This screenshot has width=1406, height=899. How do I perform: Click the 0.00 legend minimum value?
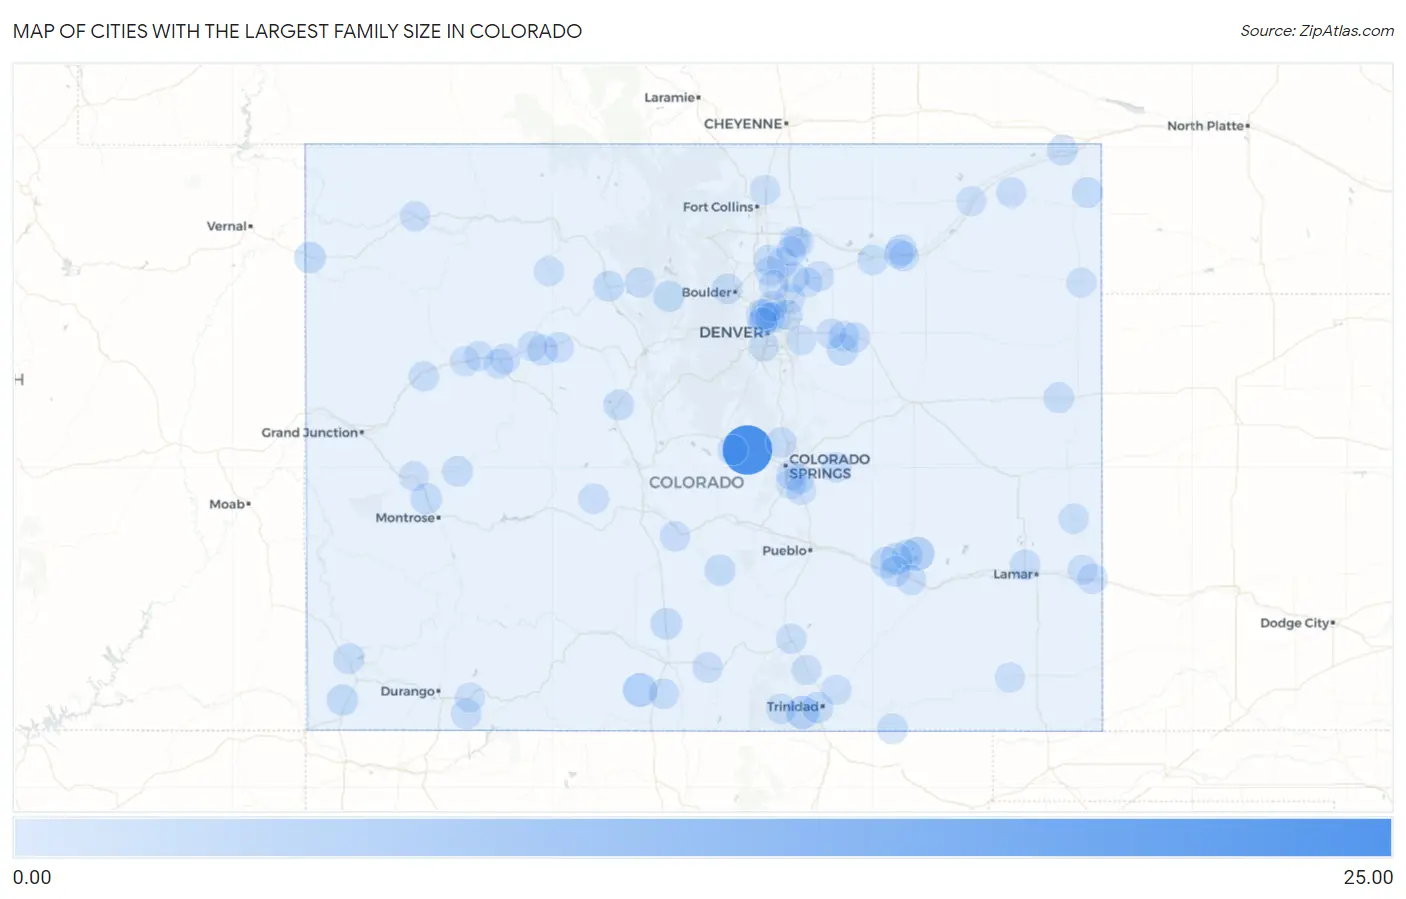[x=32, y=877]
